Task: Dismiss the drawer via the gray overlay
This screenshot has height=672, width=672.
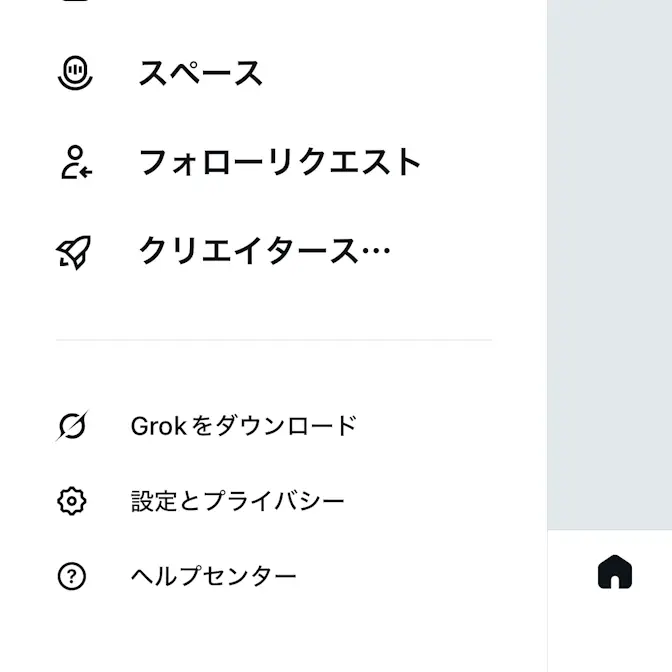Action: pyautogui.click(x=609, y=260)
